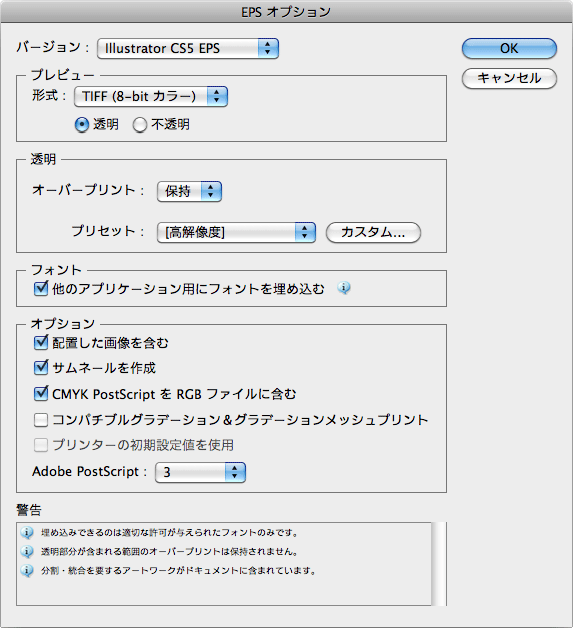Viewport: 573px width, 628px height.
Task: Open the 形式 dropdown showing TIFF 8-bit カラー
Action: tap(151, 97)
